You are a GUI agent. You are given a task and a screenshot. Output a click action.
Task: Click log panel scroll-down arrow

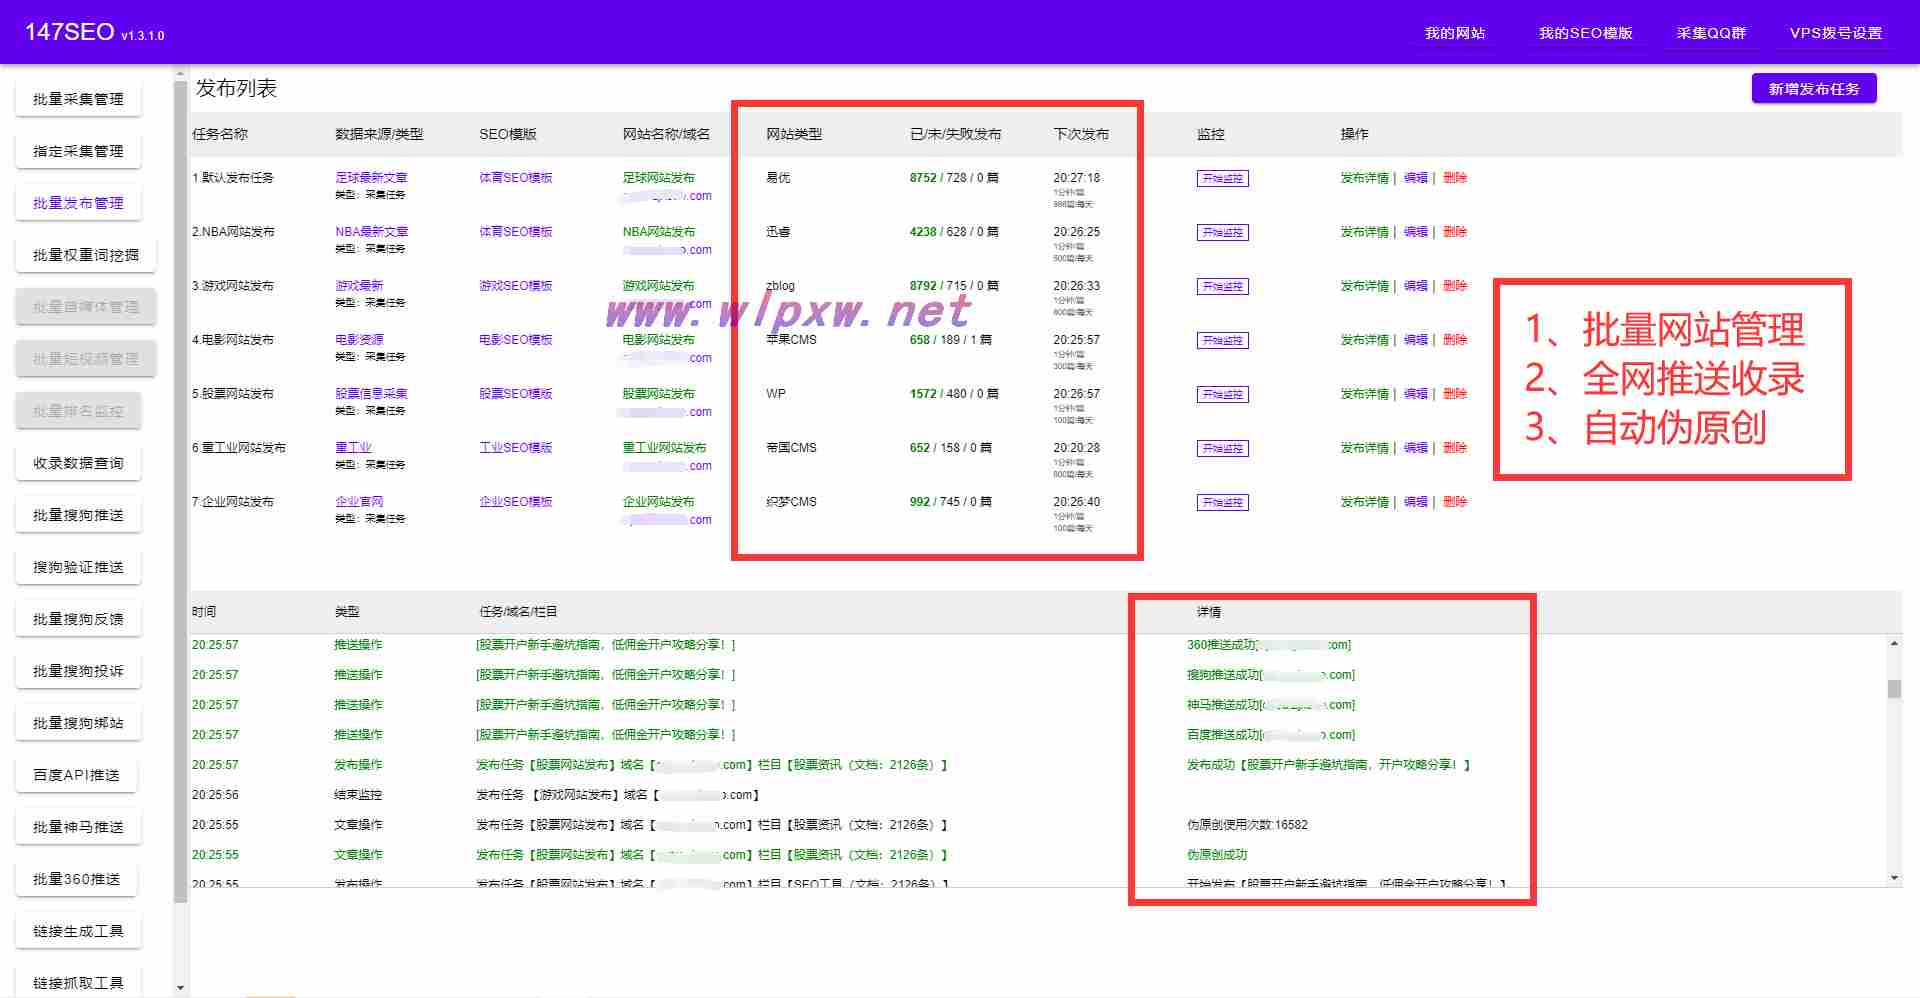tap(1894, 878)
